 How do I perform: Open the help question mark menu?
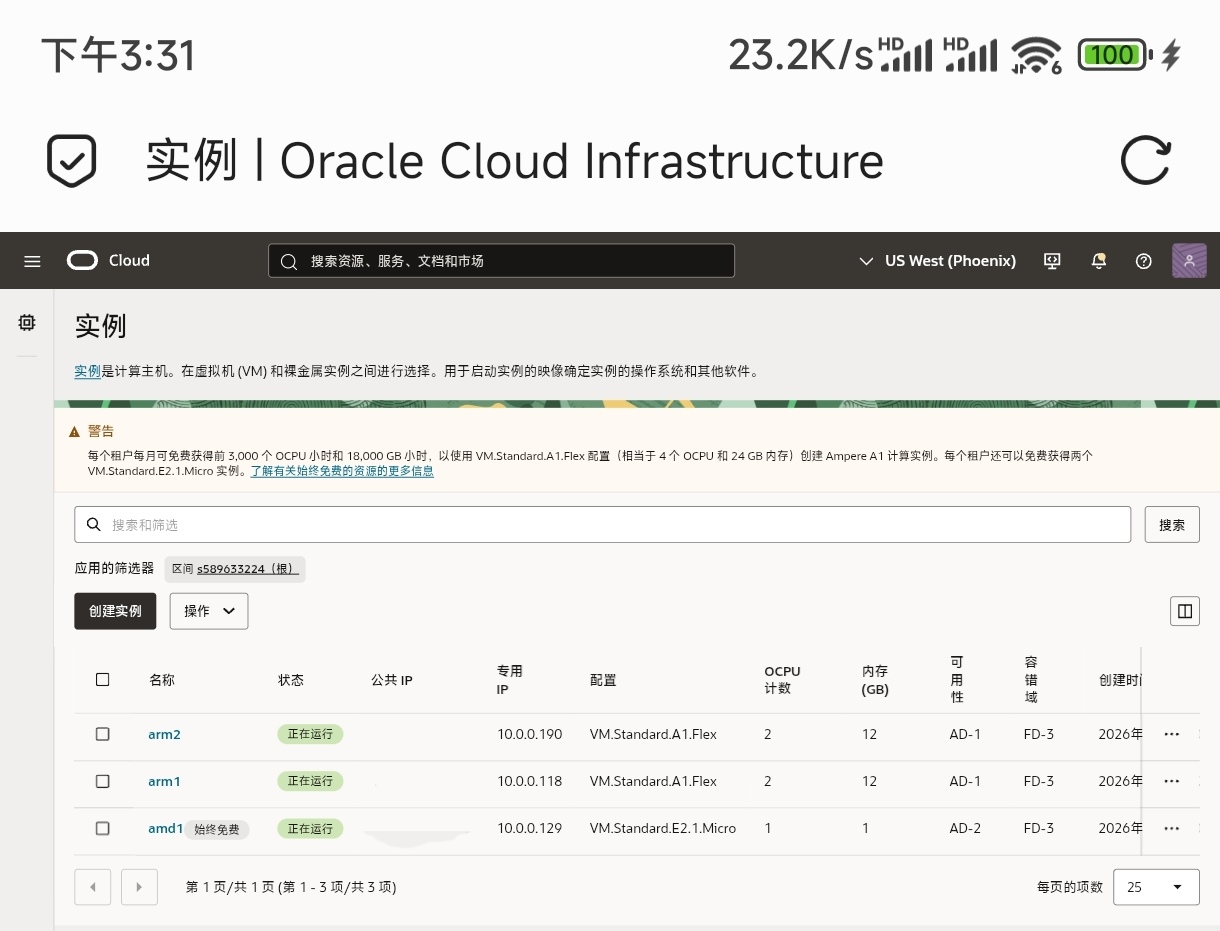click(1144, 261)
